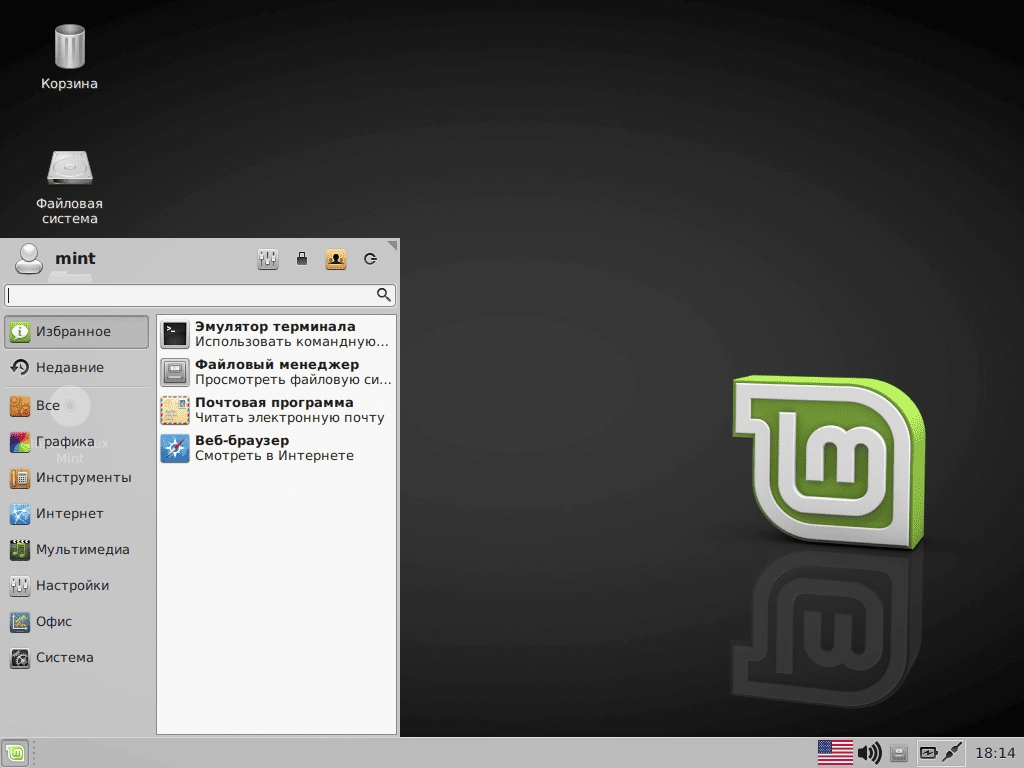Click the mint username label
The width and height of the screenshot is (1024, 768).
coord(75,259)
